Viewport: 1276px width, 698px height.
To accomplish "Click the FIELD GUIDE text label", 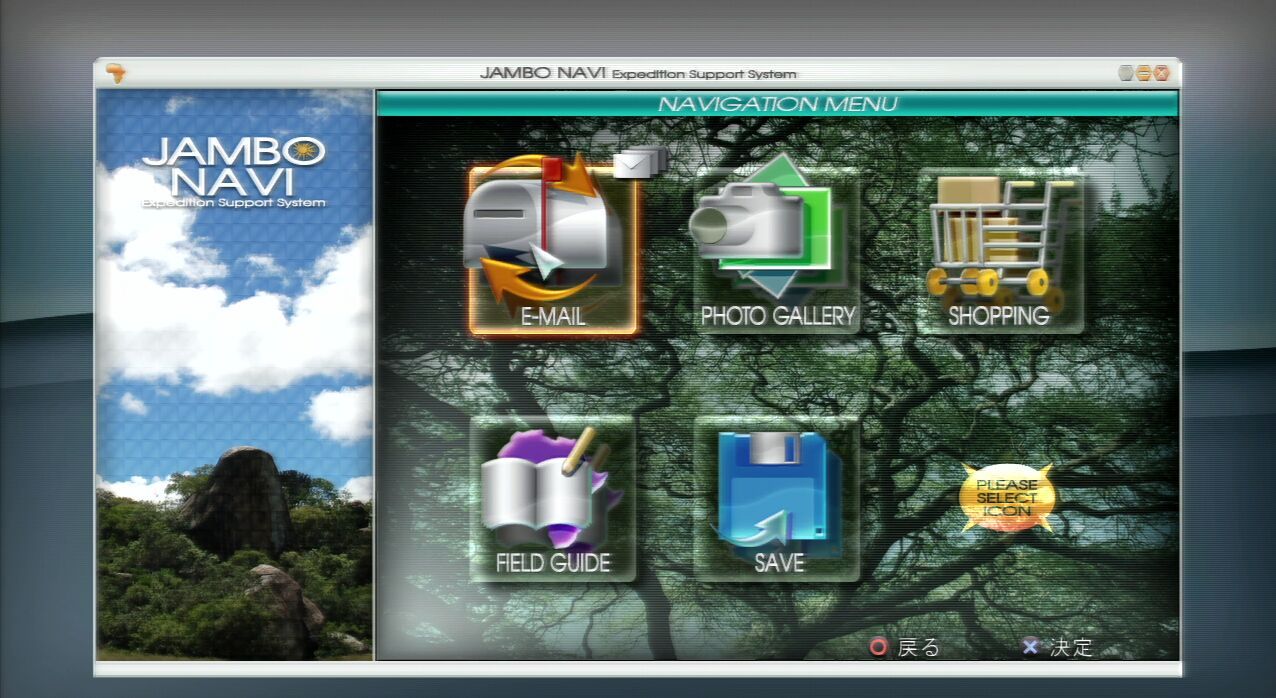I will click(x=552, y=563).
